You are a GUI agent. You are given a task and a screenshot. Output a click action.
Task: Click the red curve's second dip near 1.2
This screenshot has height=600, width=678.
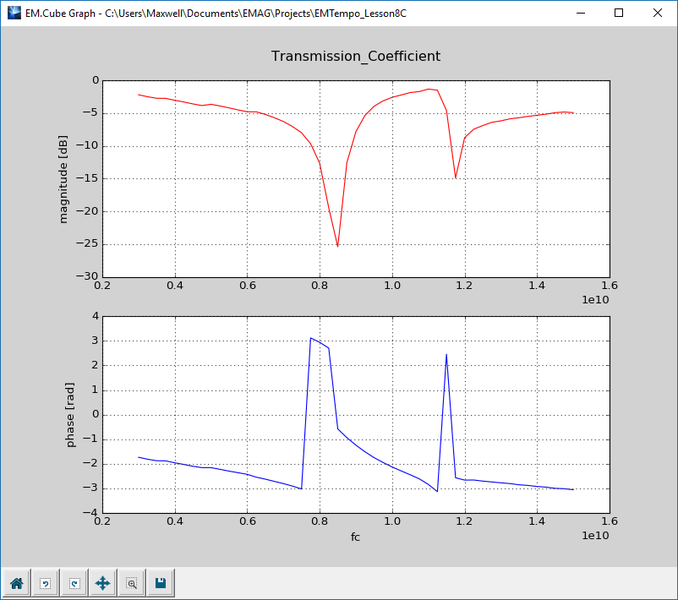click(455, 177)
